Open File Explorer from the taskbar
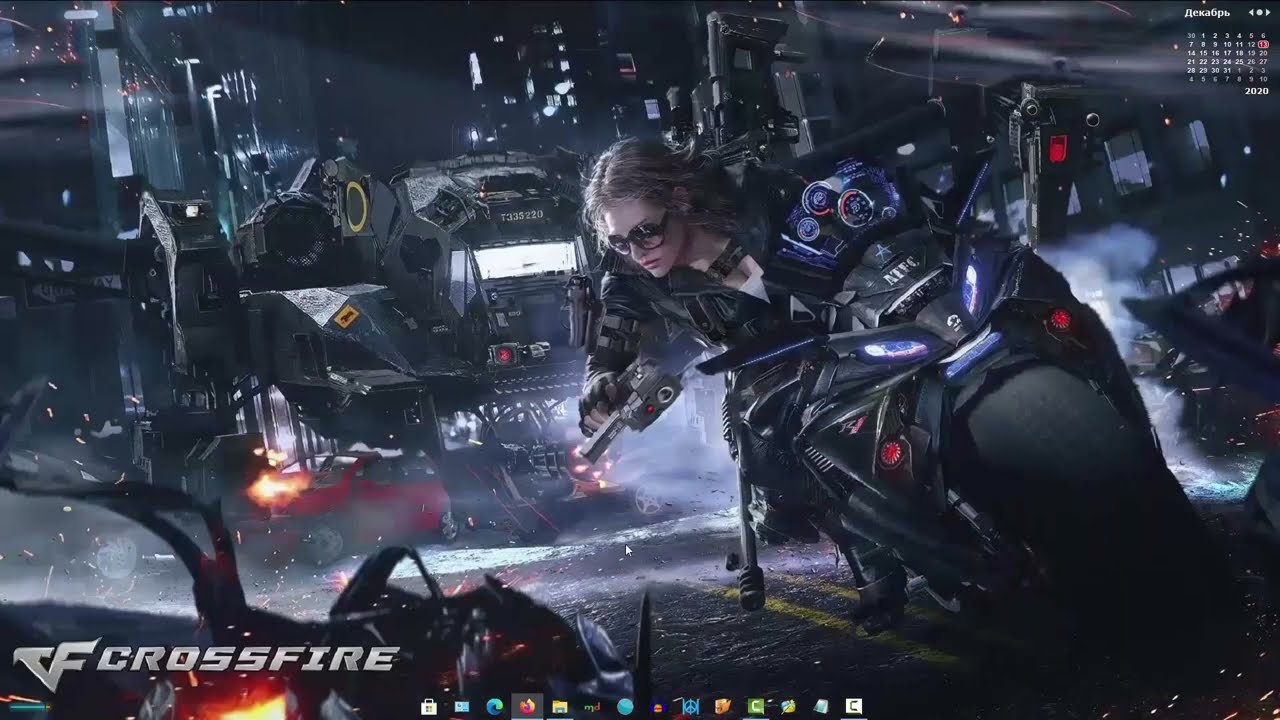The width and height of the screenshot is (1280, 720). (560, 706)
